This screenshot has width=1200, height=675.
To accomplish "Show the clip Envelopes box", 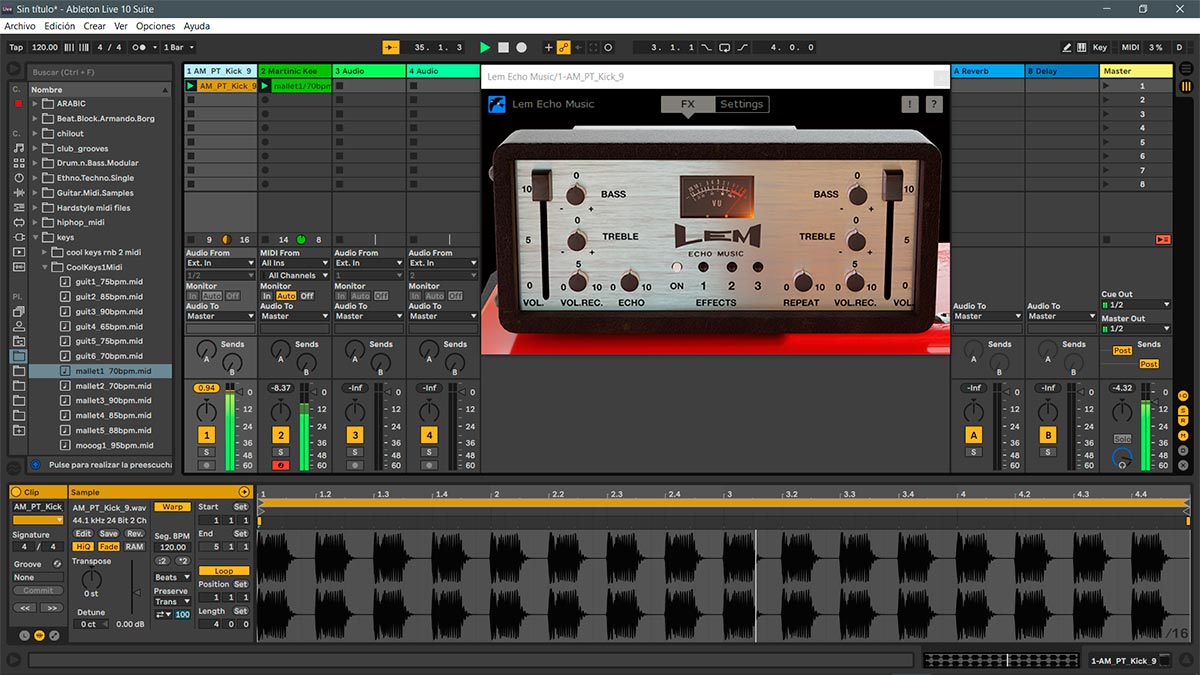I will coord(53,635).
